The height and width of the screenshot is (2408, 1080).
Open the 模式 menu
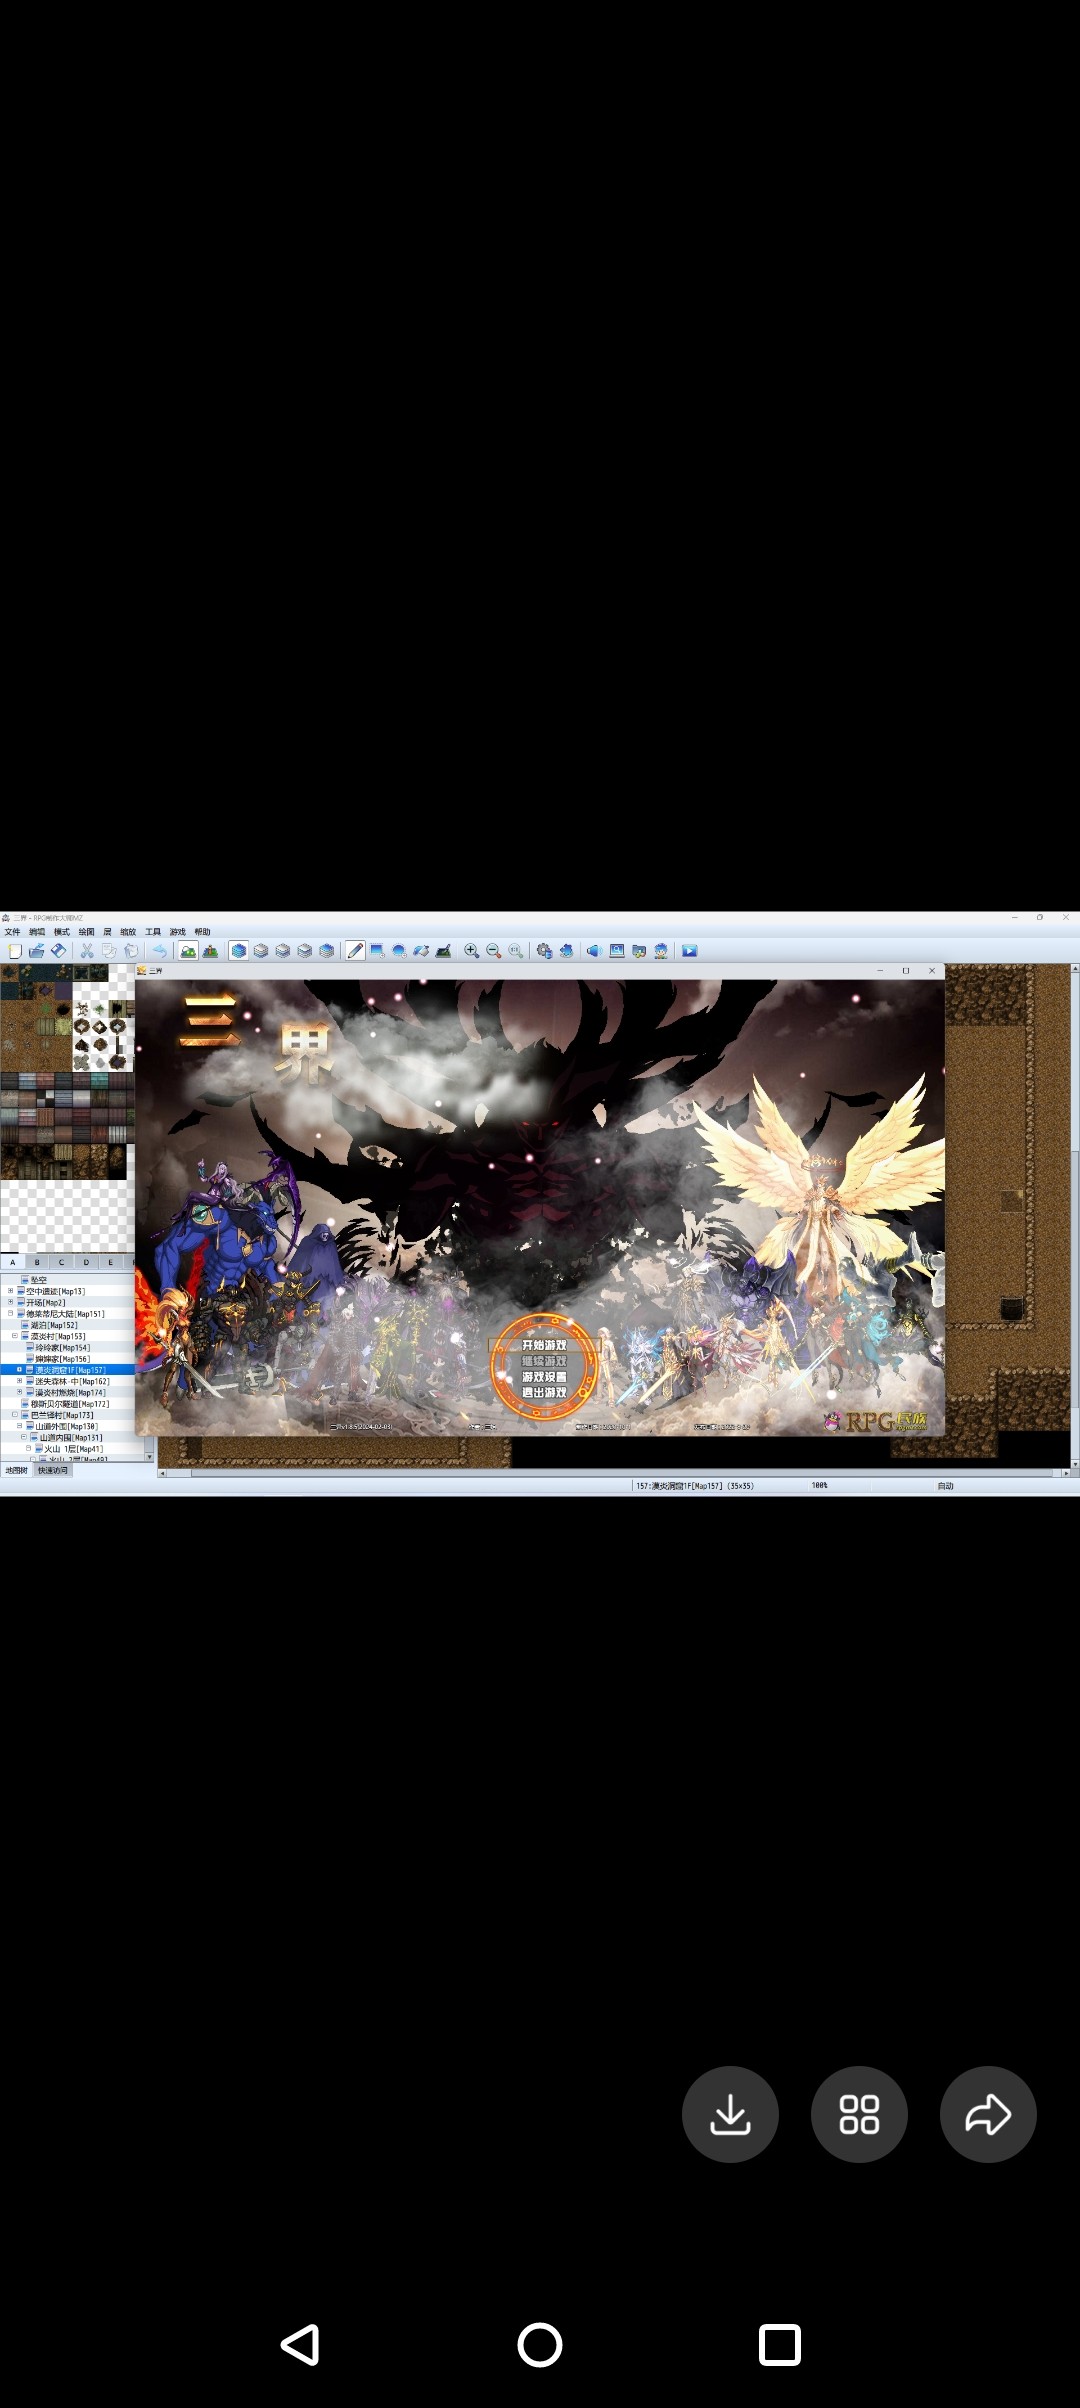[62, 932]
